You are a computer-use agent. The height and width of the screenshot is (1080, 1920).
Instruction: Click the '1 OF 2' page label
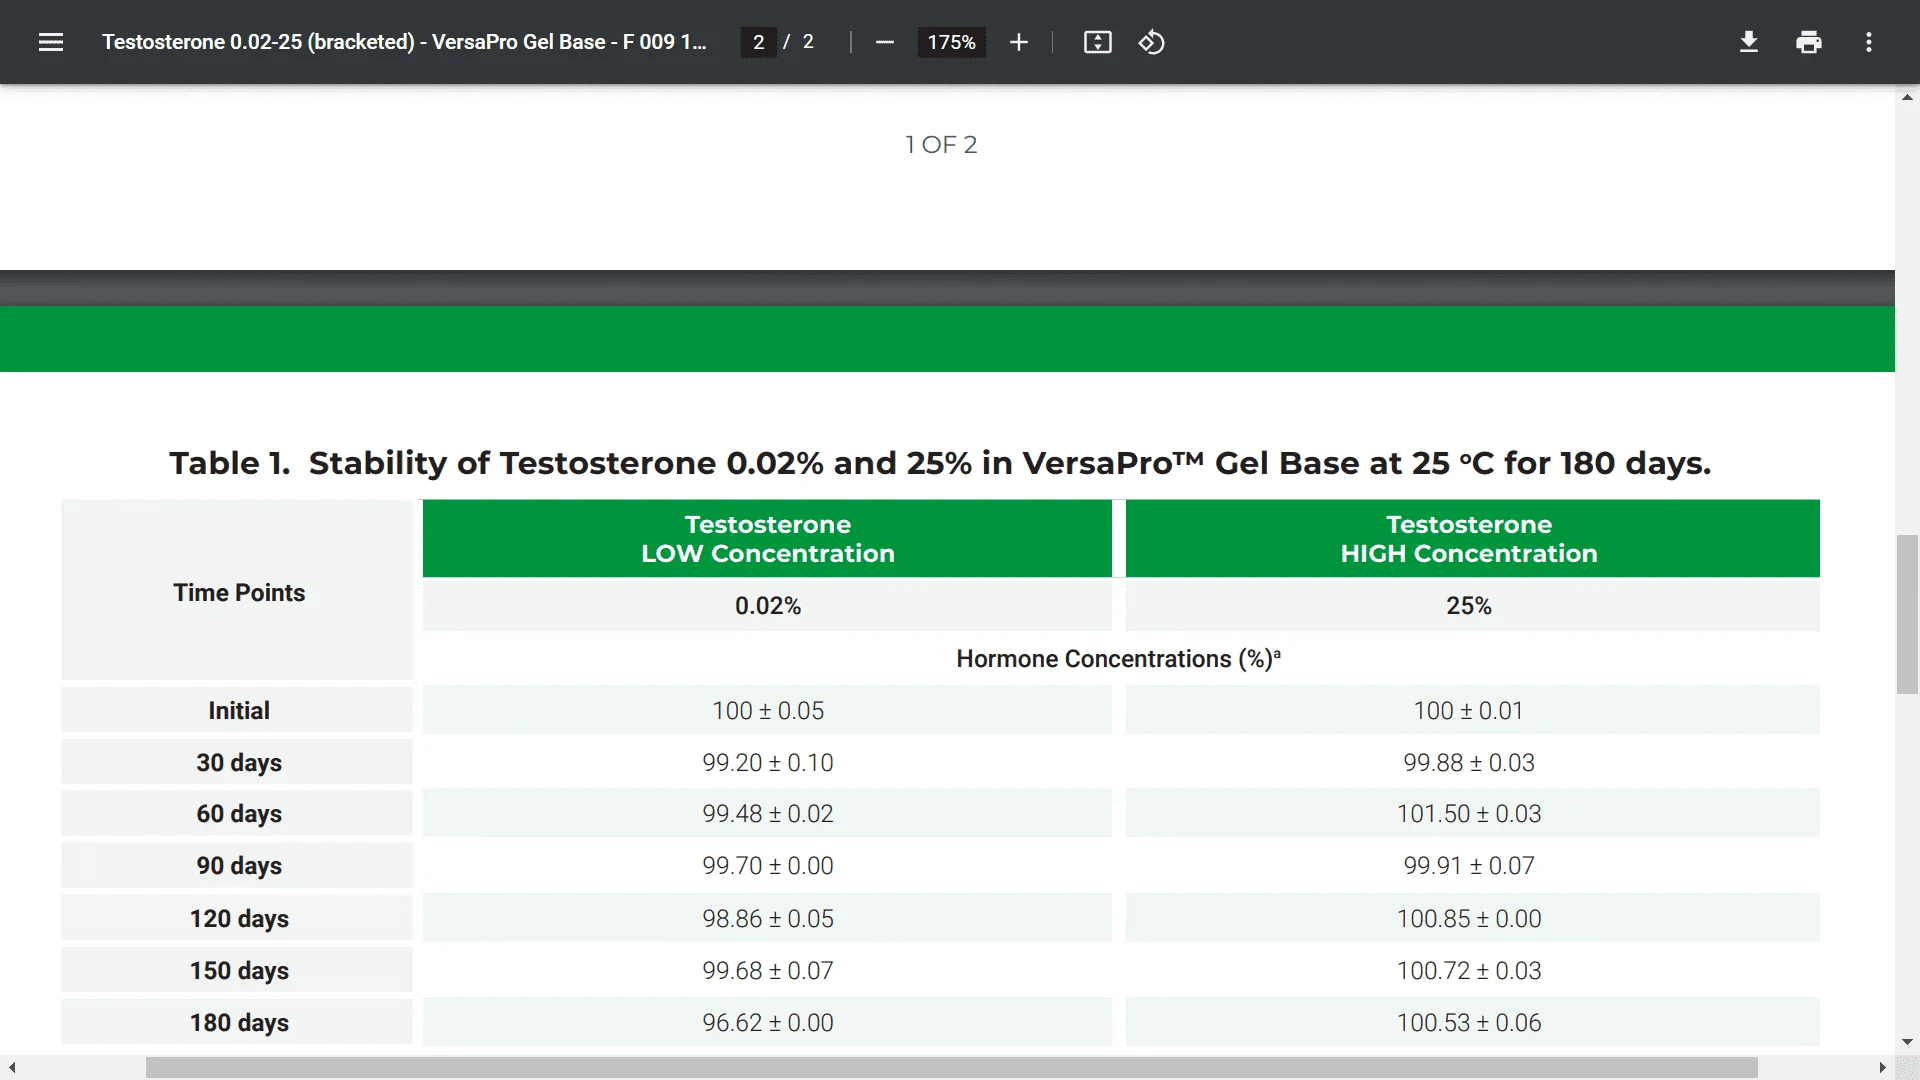point(941,144)
